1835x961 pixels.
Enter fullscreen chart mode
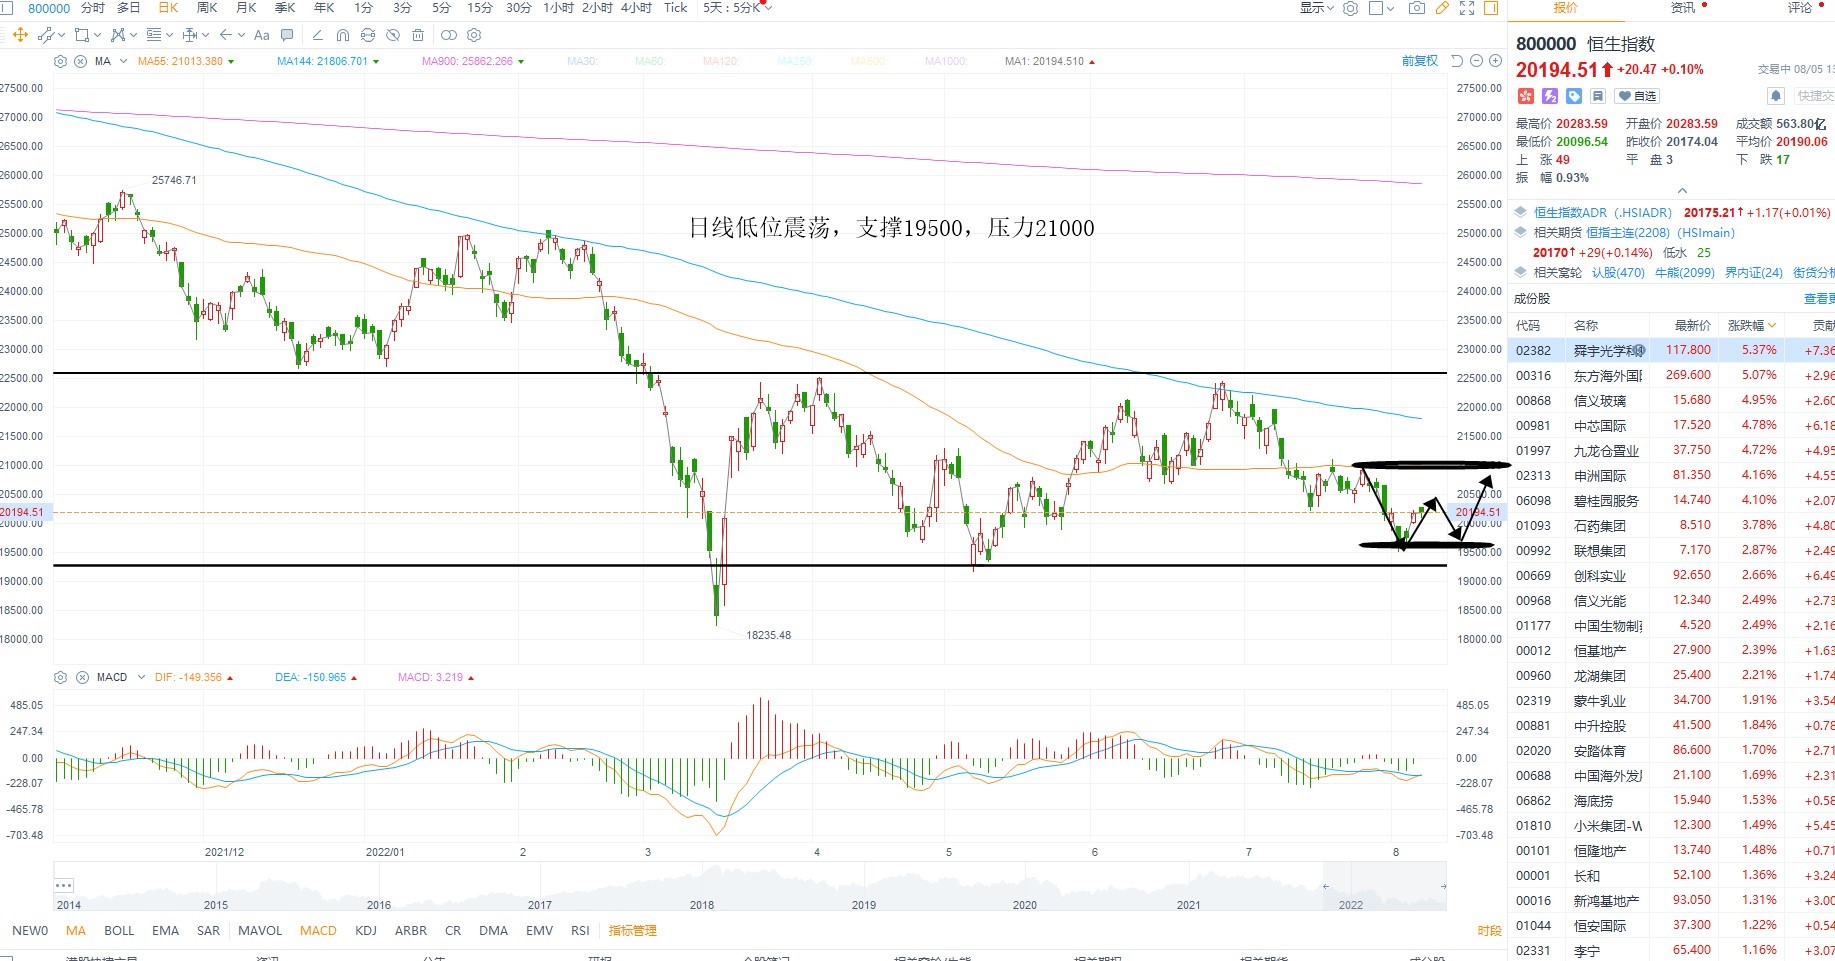click(1467, 8)
